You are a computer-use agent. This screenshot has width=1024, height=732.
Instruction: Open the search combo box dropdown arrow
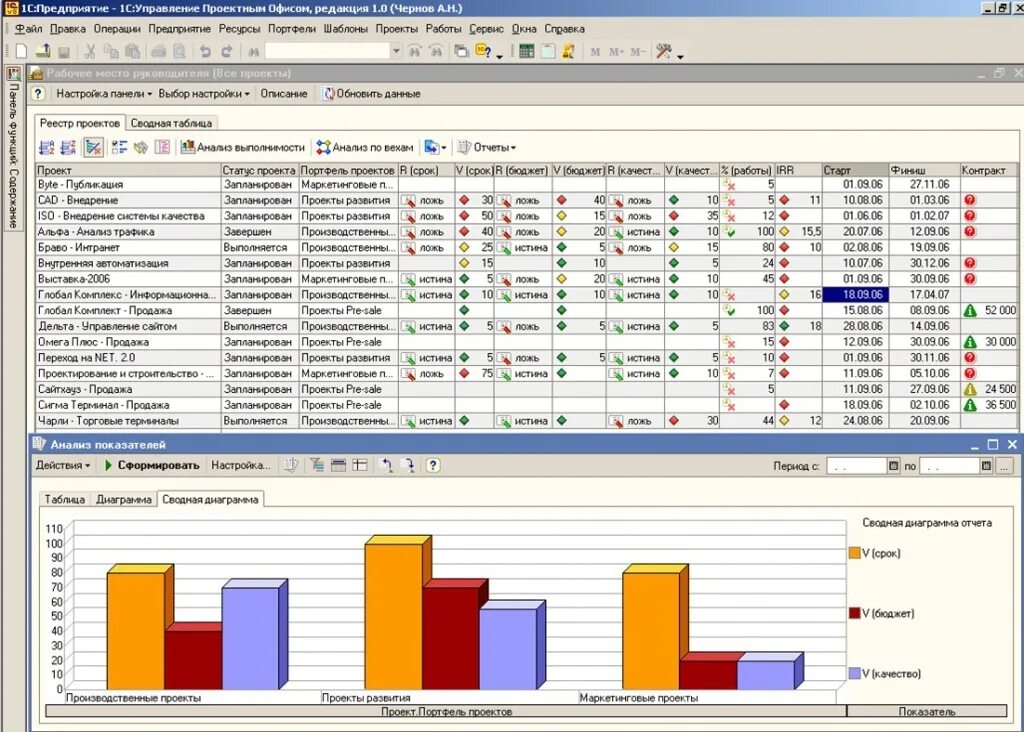click(x=396, y=51)
